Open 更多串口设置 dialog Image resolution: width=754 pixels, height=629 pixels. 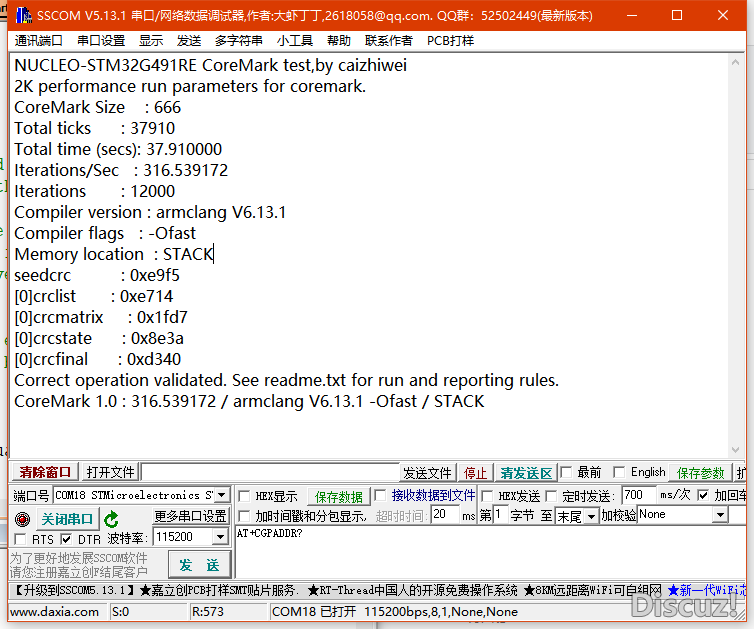tap(190, 516)
